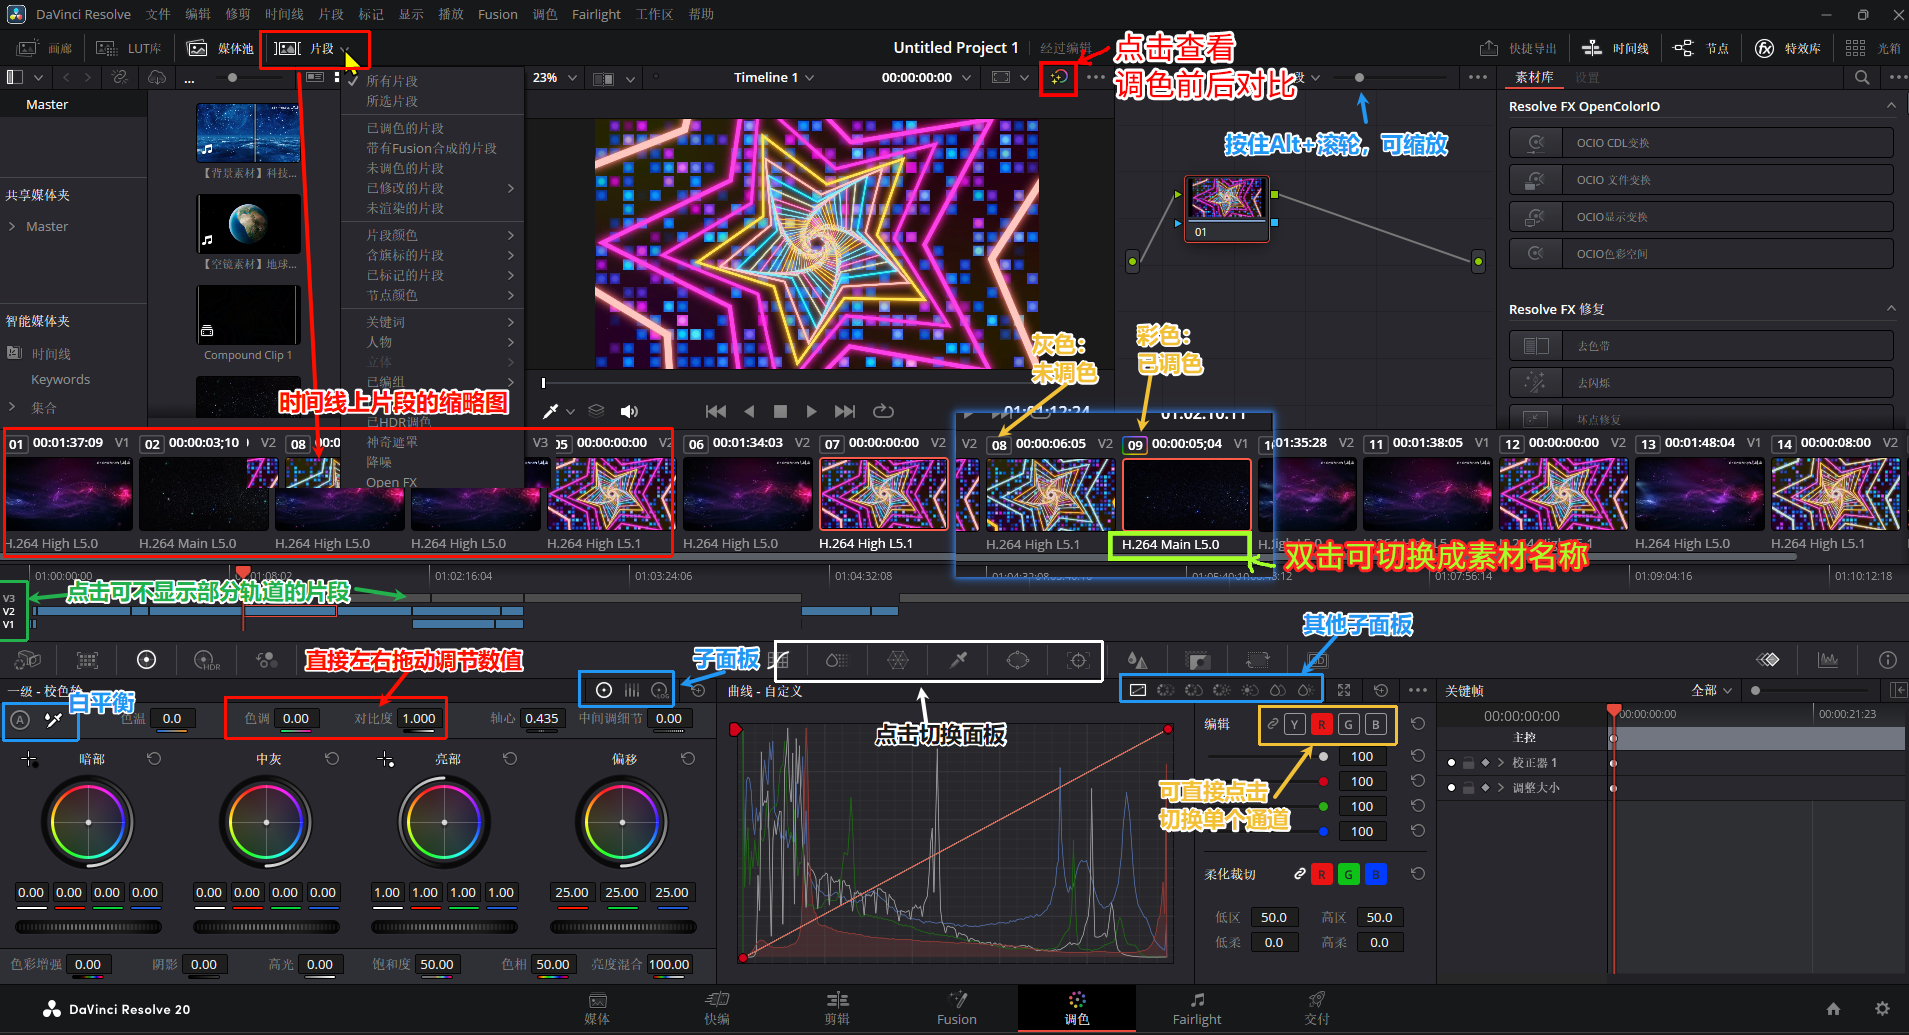This screenshot has width=1909, height=1035.
Task: Open the 文件 menu
Action: [x=158, y=14]
